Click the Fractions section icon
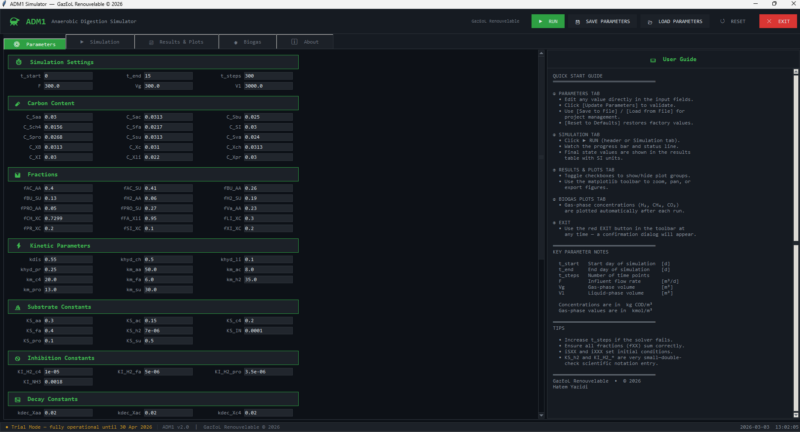This screenshot has height=432, width=800. (x=19, y=174)
